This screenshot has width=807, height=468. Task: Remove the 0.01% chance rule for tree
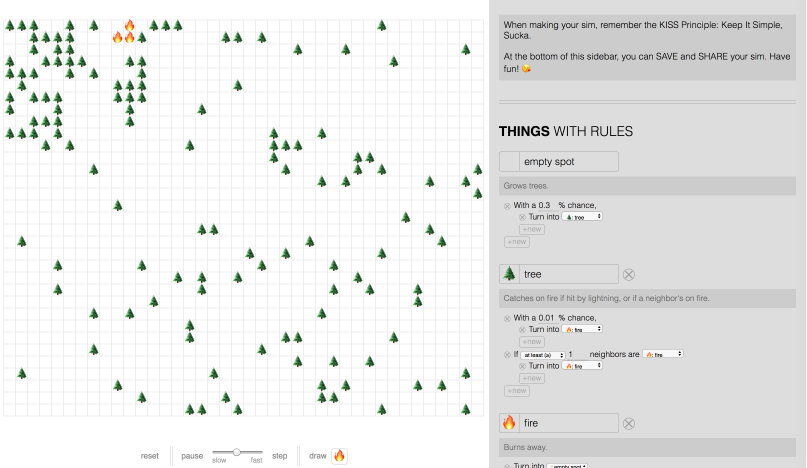click(x=507, y=317)
